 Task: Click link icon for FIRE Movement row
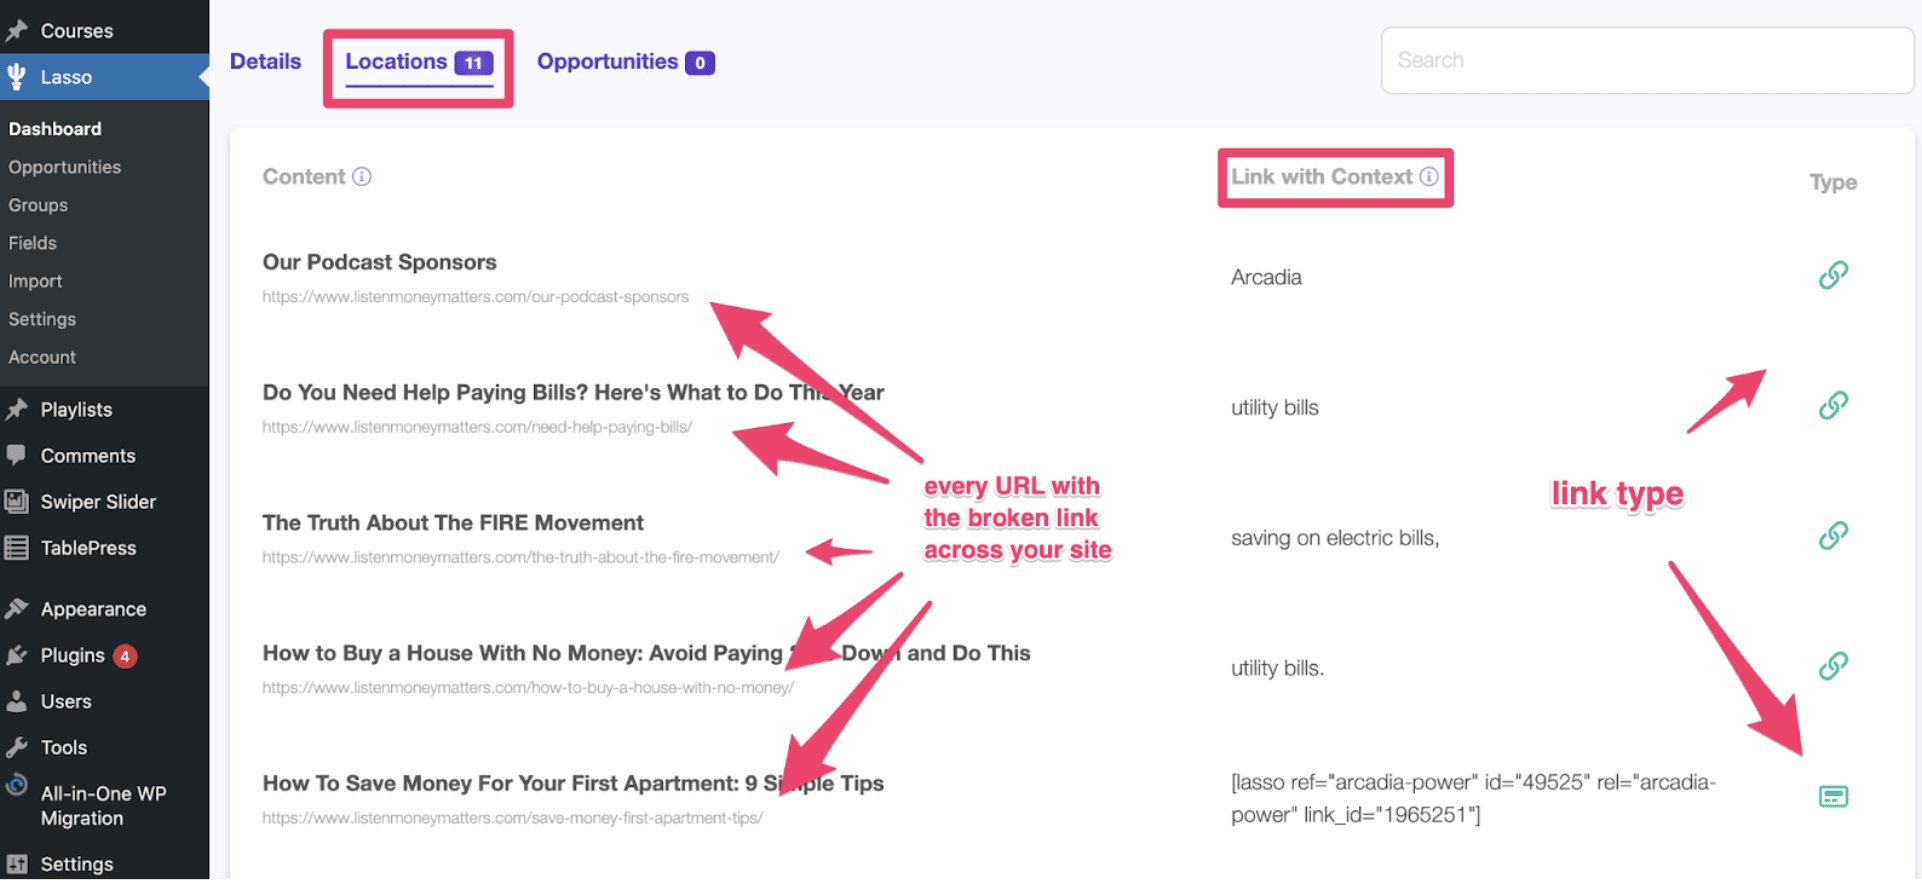click(x=1832, y=536)
